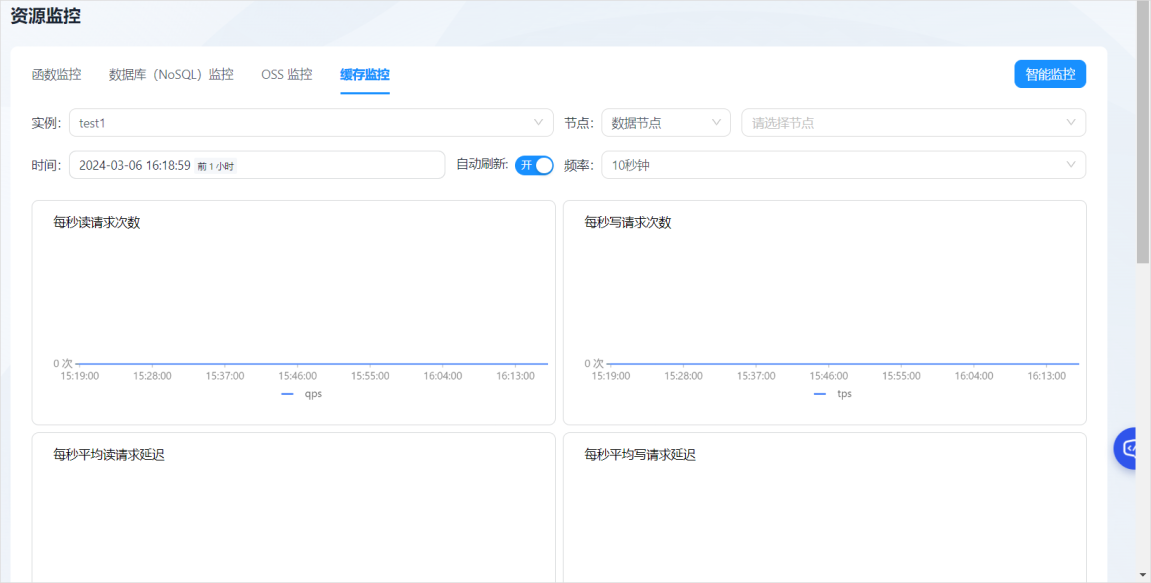This screenshot has height=583, width=1151.
Task: Open the 数据节点 node type dropdown
Action: (x=666, y=123)
